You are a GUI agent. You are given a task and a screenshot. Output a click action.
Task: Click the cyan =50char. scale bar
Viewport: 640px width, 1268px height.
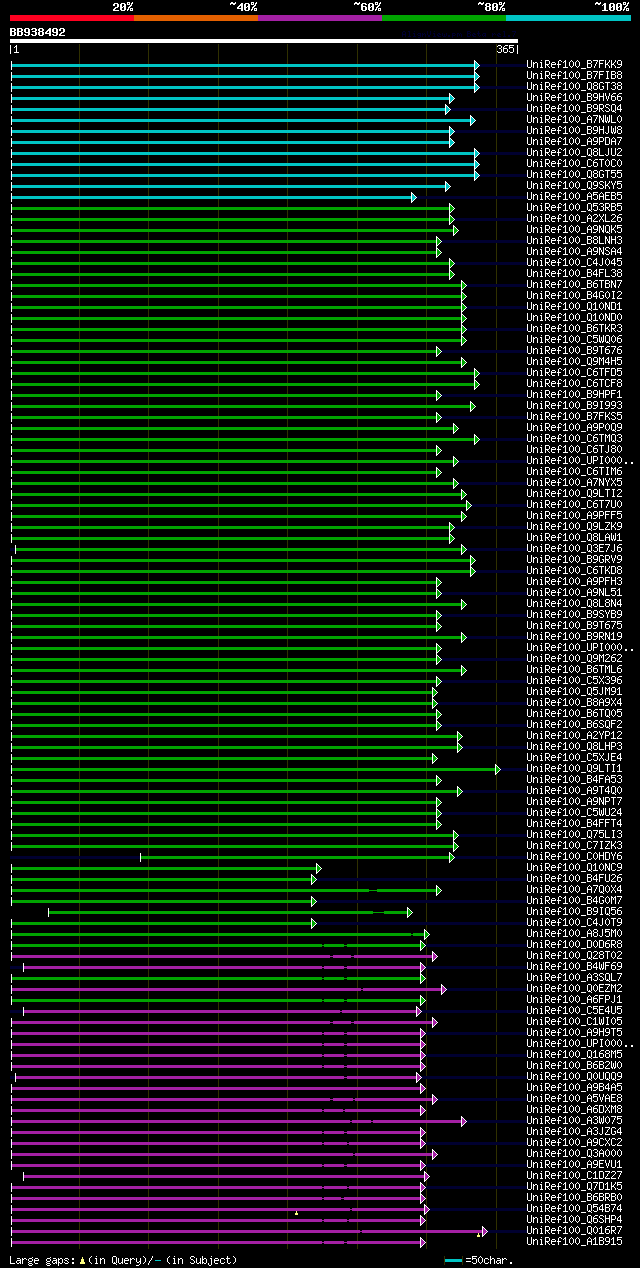454,1261
